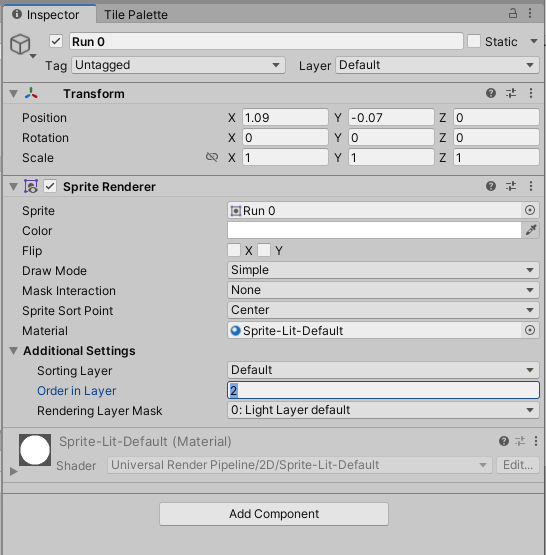Open Sprite Renderer kebab menu
Viewport: 546px width, 555px height.
[531, 186]
